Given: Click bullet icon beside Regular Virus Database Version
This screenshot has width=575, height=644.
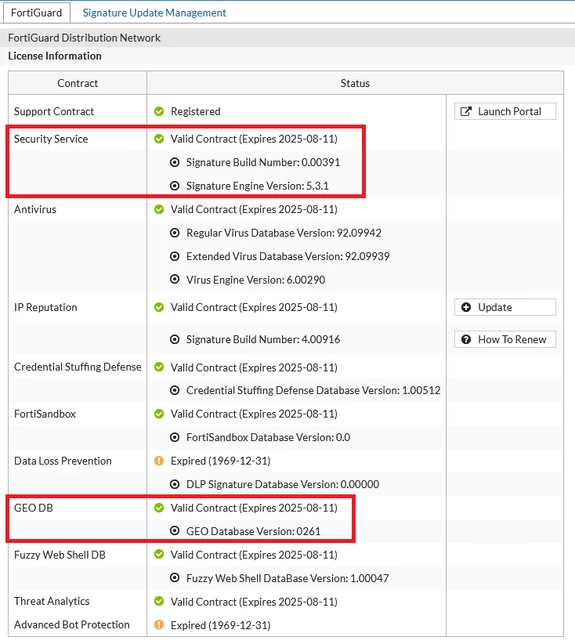Looking at the screenshot, I should point(175,233).
